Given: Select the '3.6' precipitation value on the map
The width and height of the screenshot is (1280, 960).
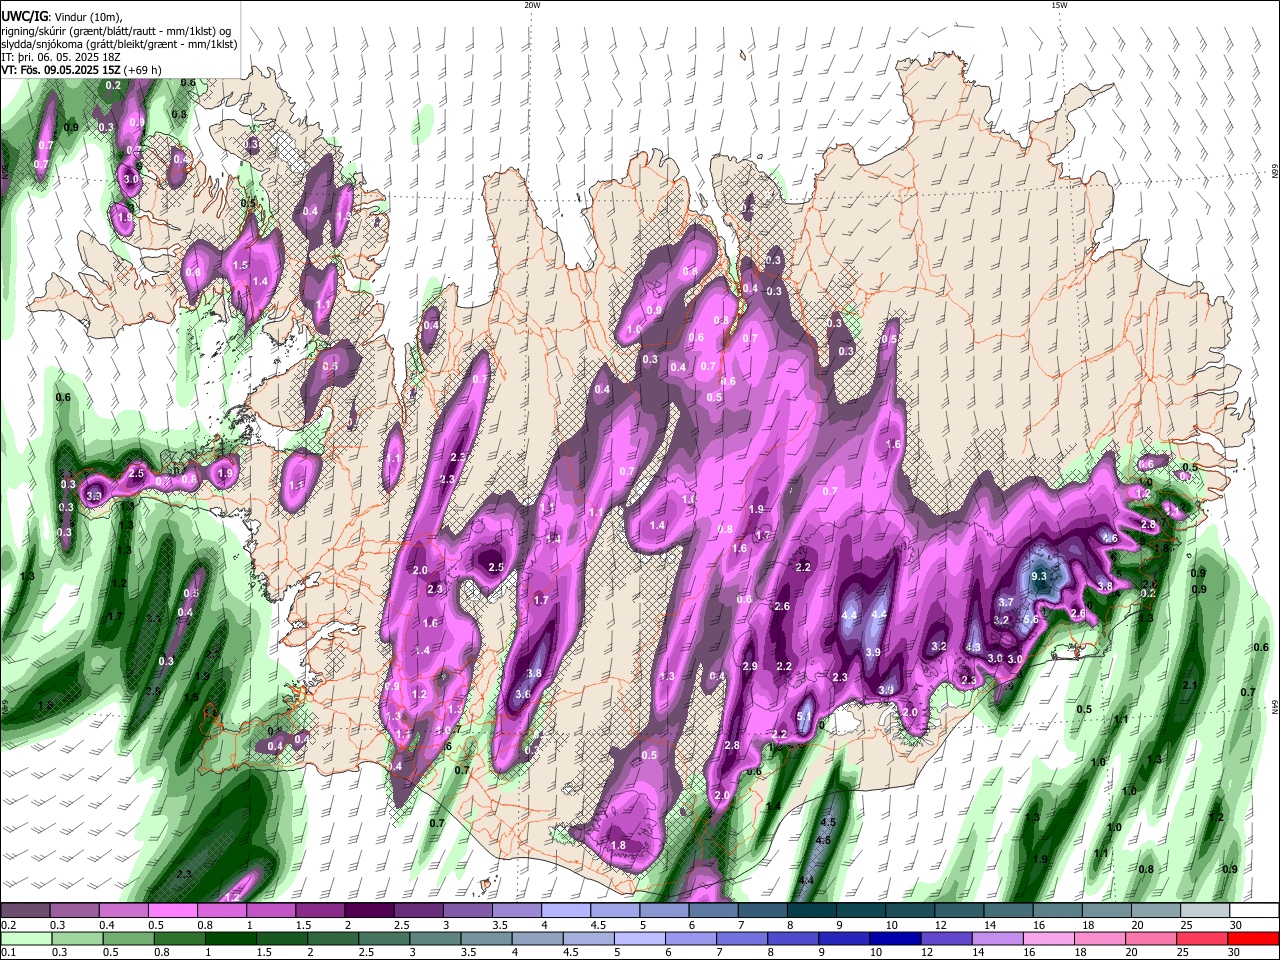Looking at the screenshot, I should tap(522, 694).
